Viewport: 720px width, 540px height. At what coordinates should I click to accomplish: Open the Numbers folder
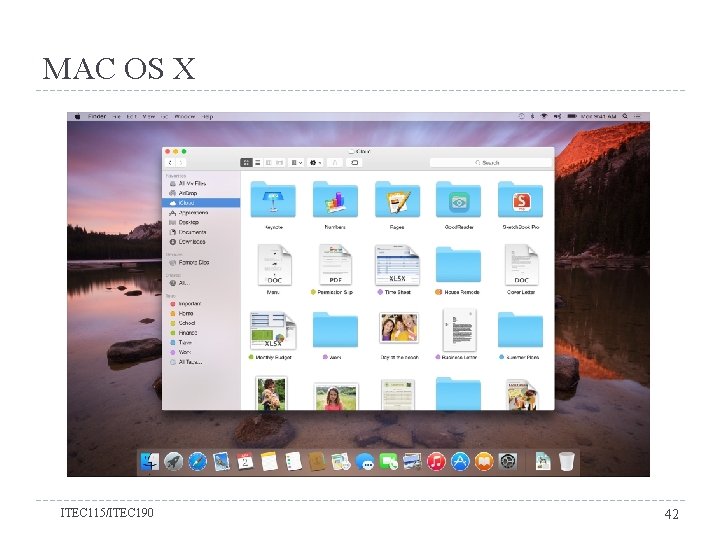(335, 199)
